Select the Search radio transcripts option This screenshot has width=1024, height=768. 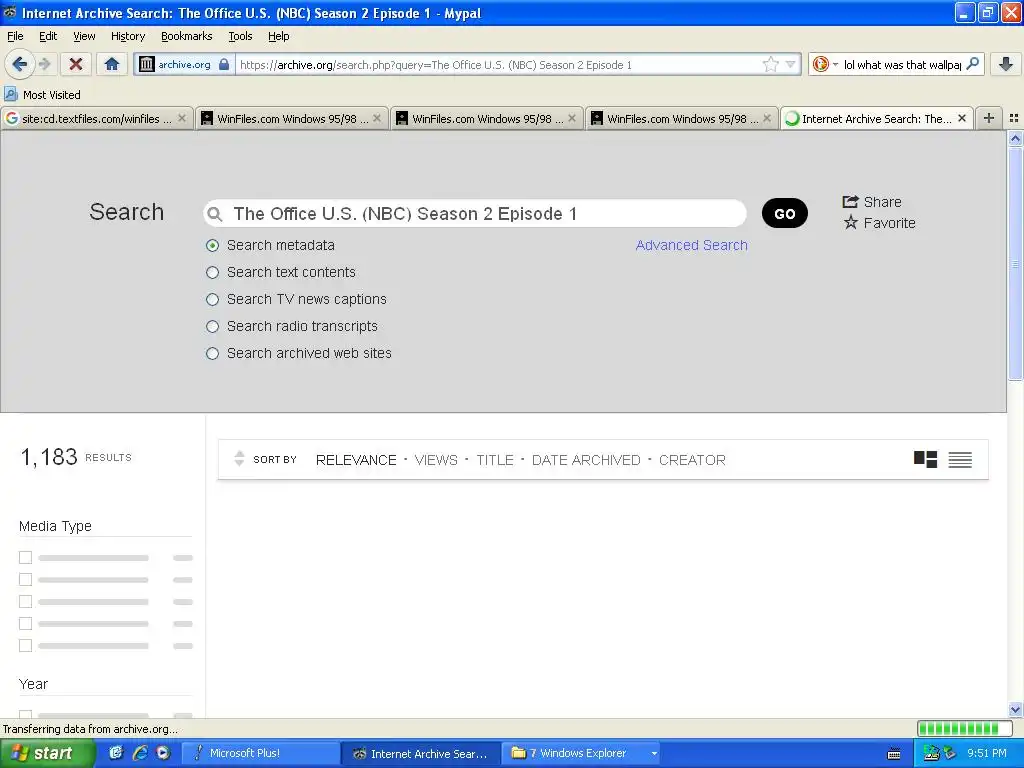tap(212, 327)
